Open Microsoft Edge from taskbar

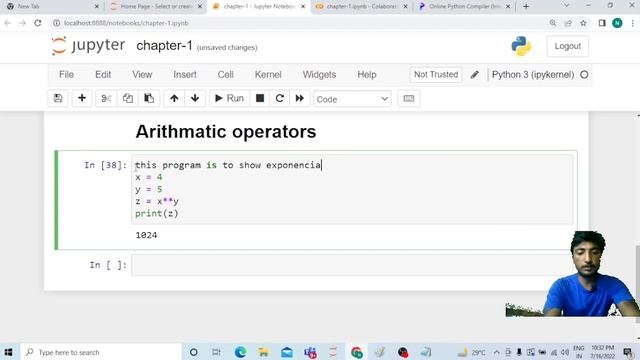(240, 352)
